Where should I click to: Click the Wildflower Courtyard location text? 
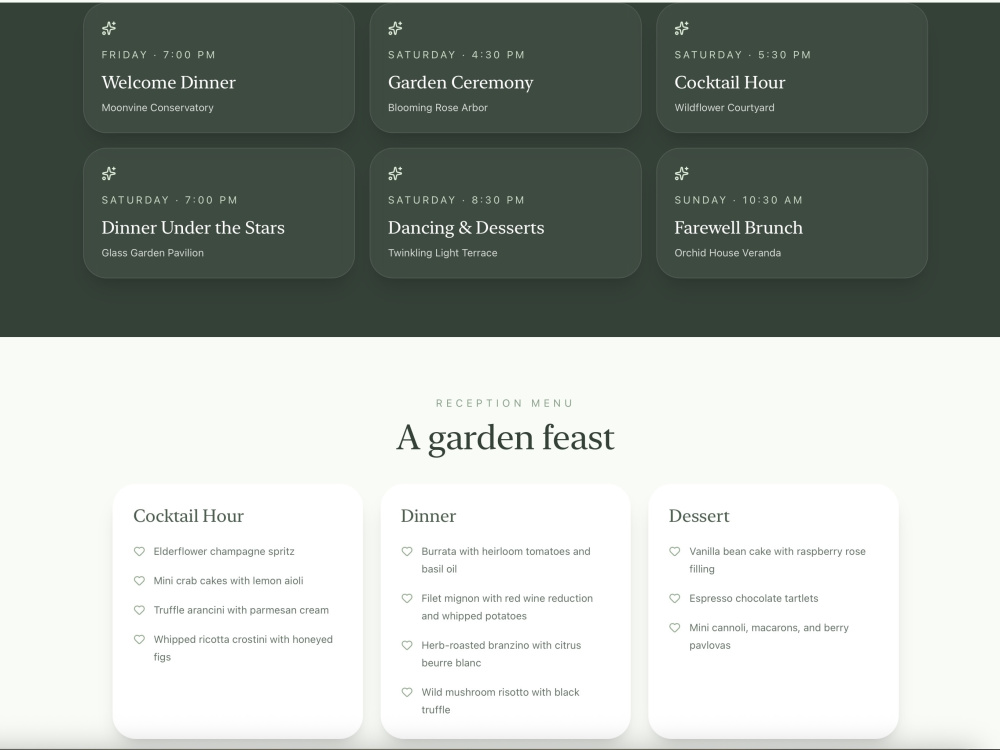(x=724, y=108)
